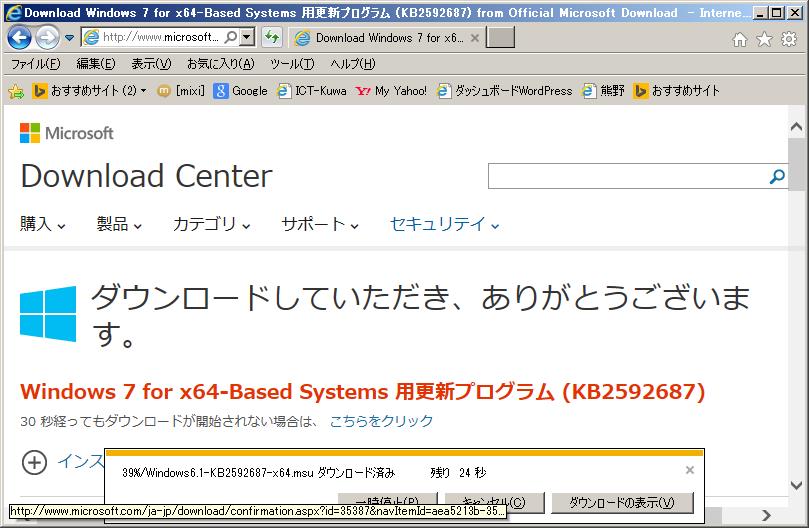Open the ダッシュボードWordPress favorite
The image size is (809, 528).
click(505, 91)
